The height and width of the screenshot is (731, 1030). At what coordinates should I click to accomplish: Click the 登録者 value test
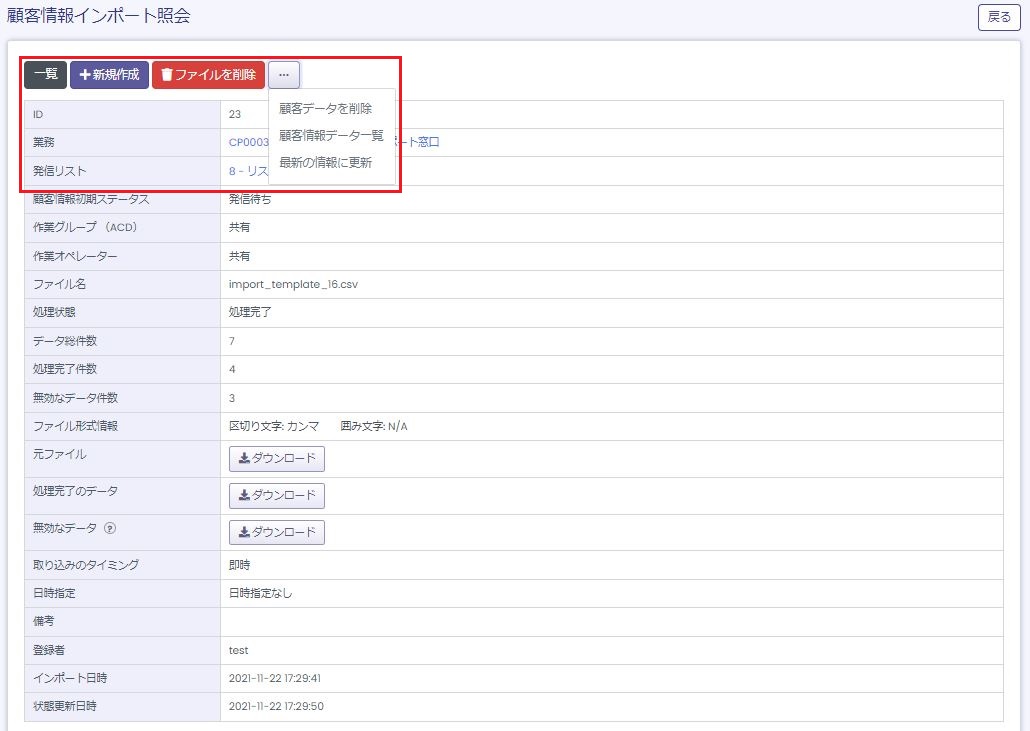(x=238, y=650)
